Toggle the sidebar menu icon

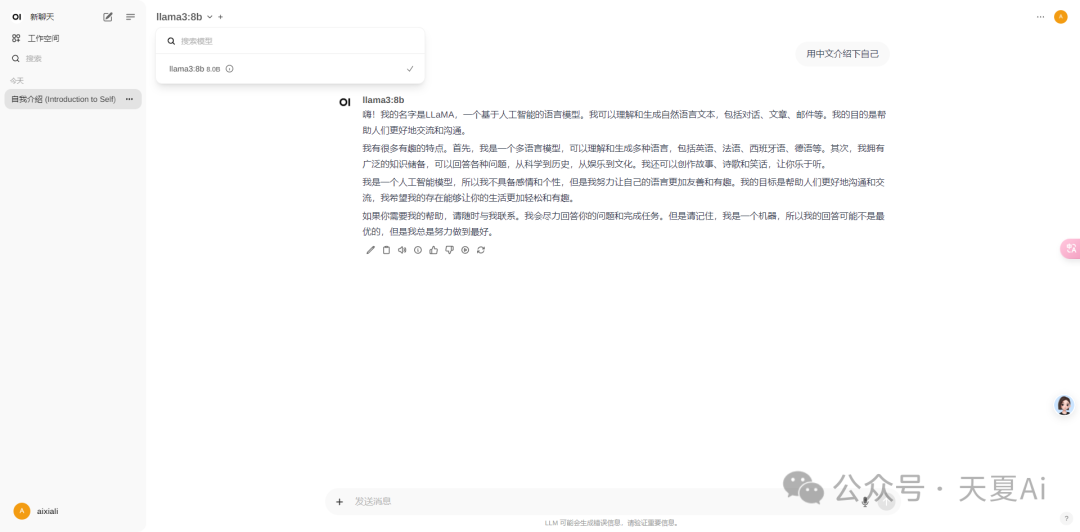click(x=130, y=17)
